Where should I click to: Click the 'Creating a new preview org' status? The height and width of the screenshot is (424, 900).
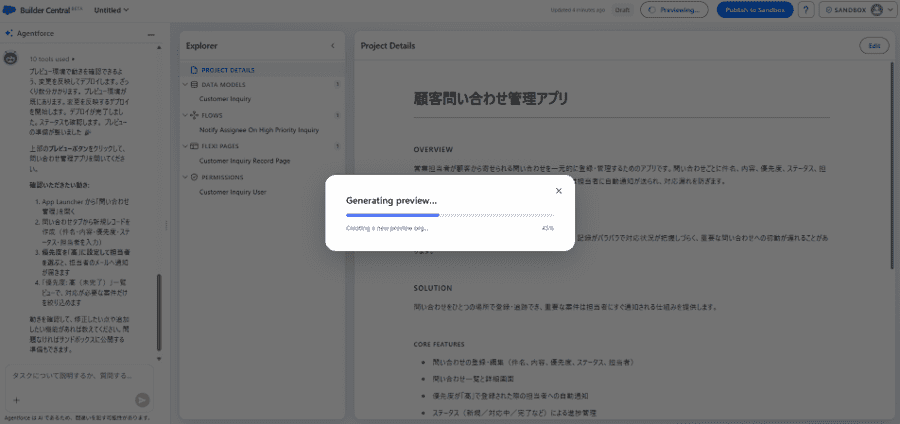click(387, 228)
